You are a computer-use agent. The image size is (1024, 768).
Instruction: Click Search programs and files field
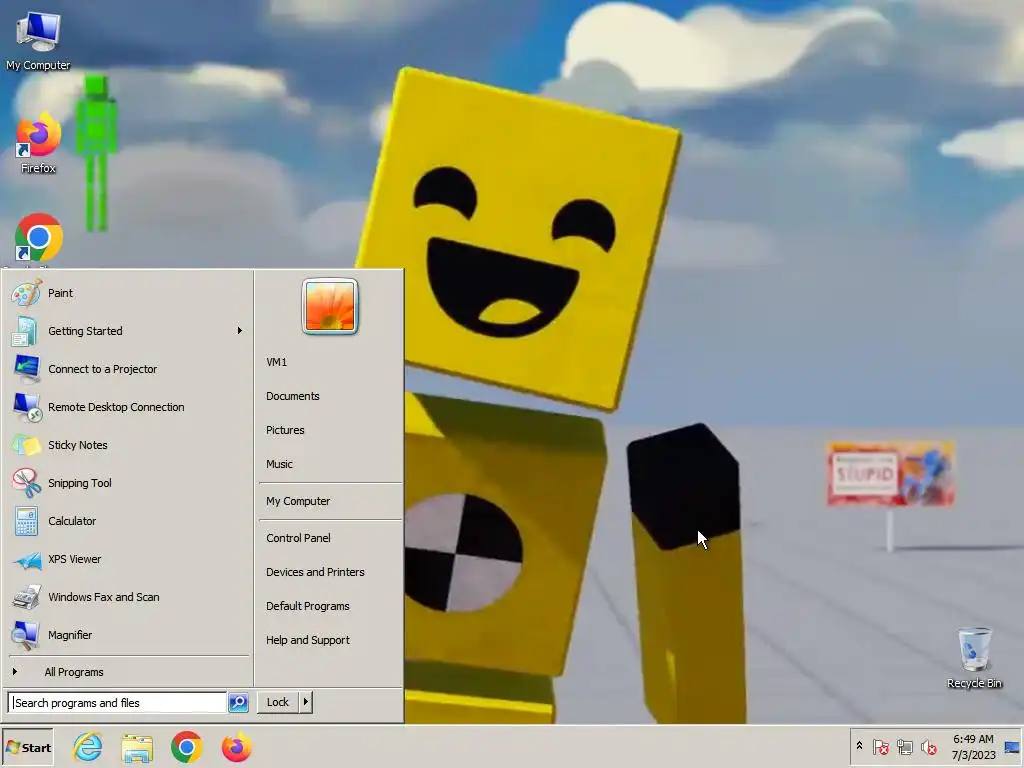pos(118,703)
